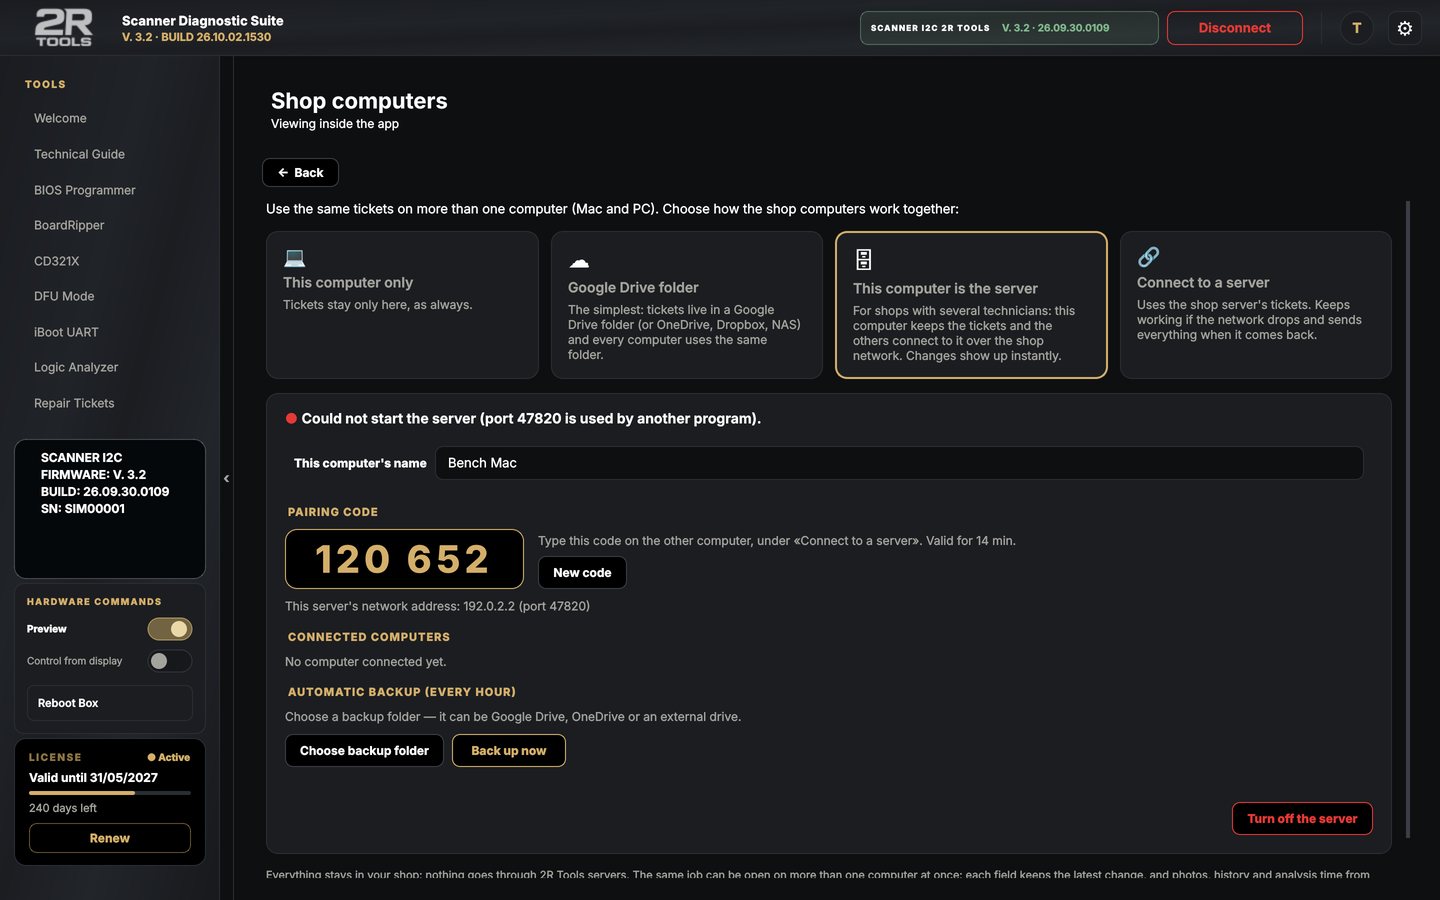
Task: Click the Scanner I2C 2R Tools status badge
Action: point(1009,28)
